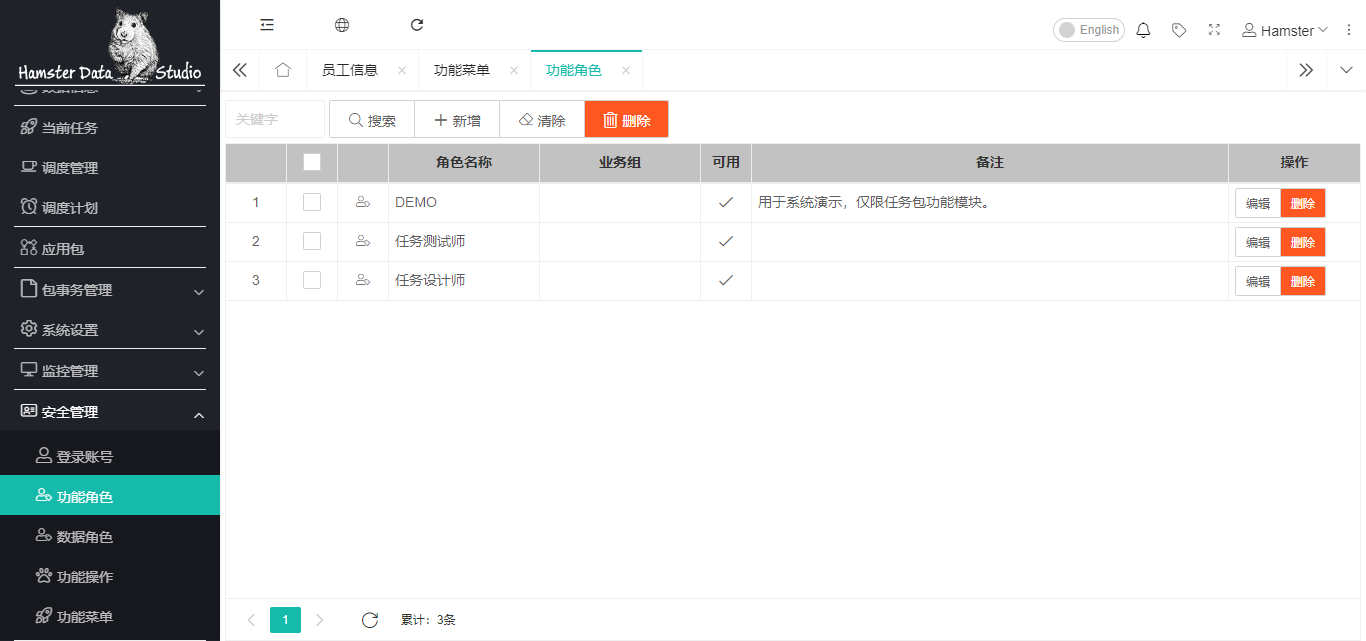Go to the home tab icon
Viewport: 1366px width, 641px height.
coord(283,70)
